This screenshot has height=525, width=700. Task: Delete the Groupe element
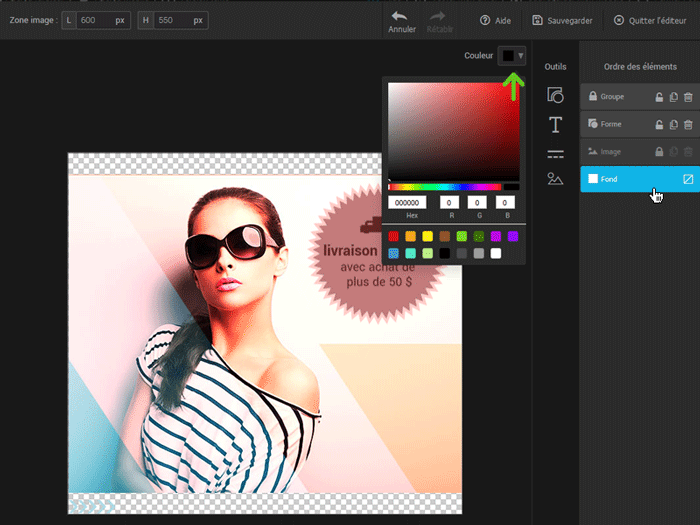pos(688,97)
